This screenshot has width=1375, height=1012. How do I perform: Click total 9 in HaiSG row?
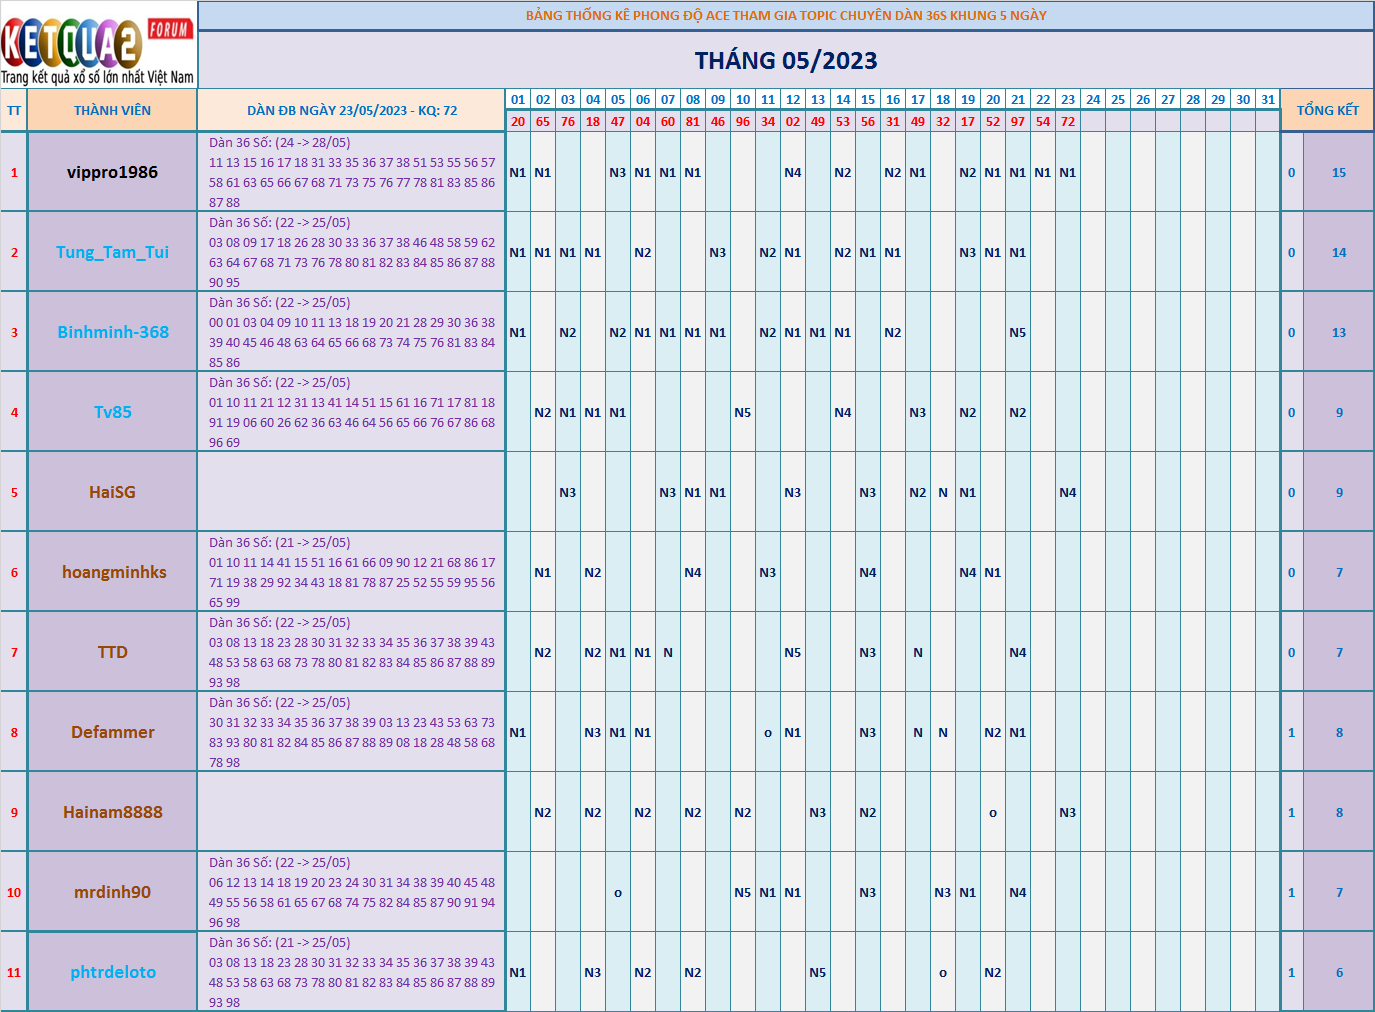coord(1339,492)
